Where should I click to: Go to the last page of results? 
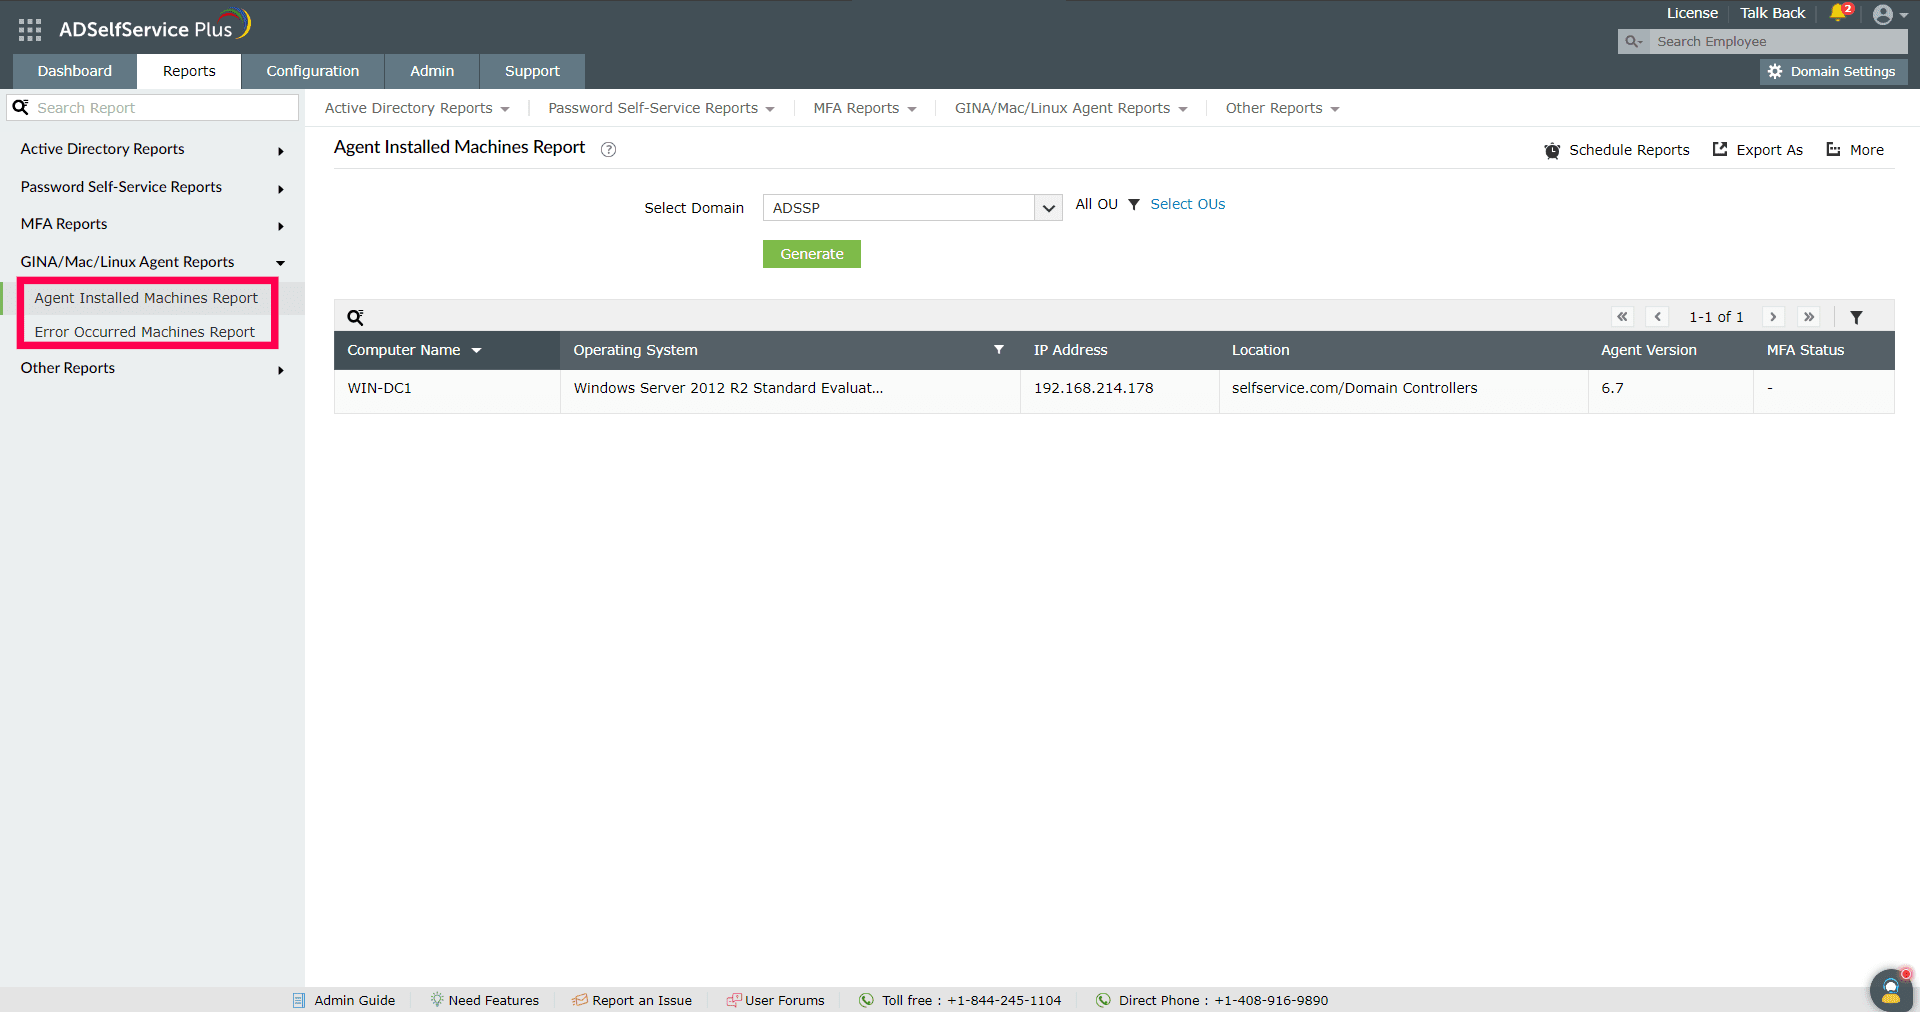click(1808, 317)
